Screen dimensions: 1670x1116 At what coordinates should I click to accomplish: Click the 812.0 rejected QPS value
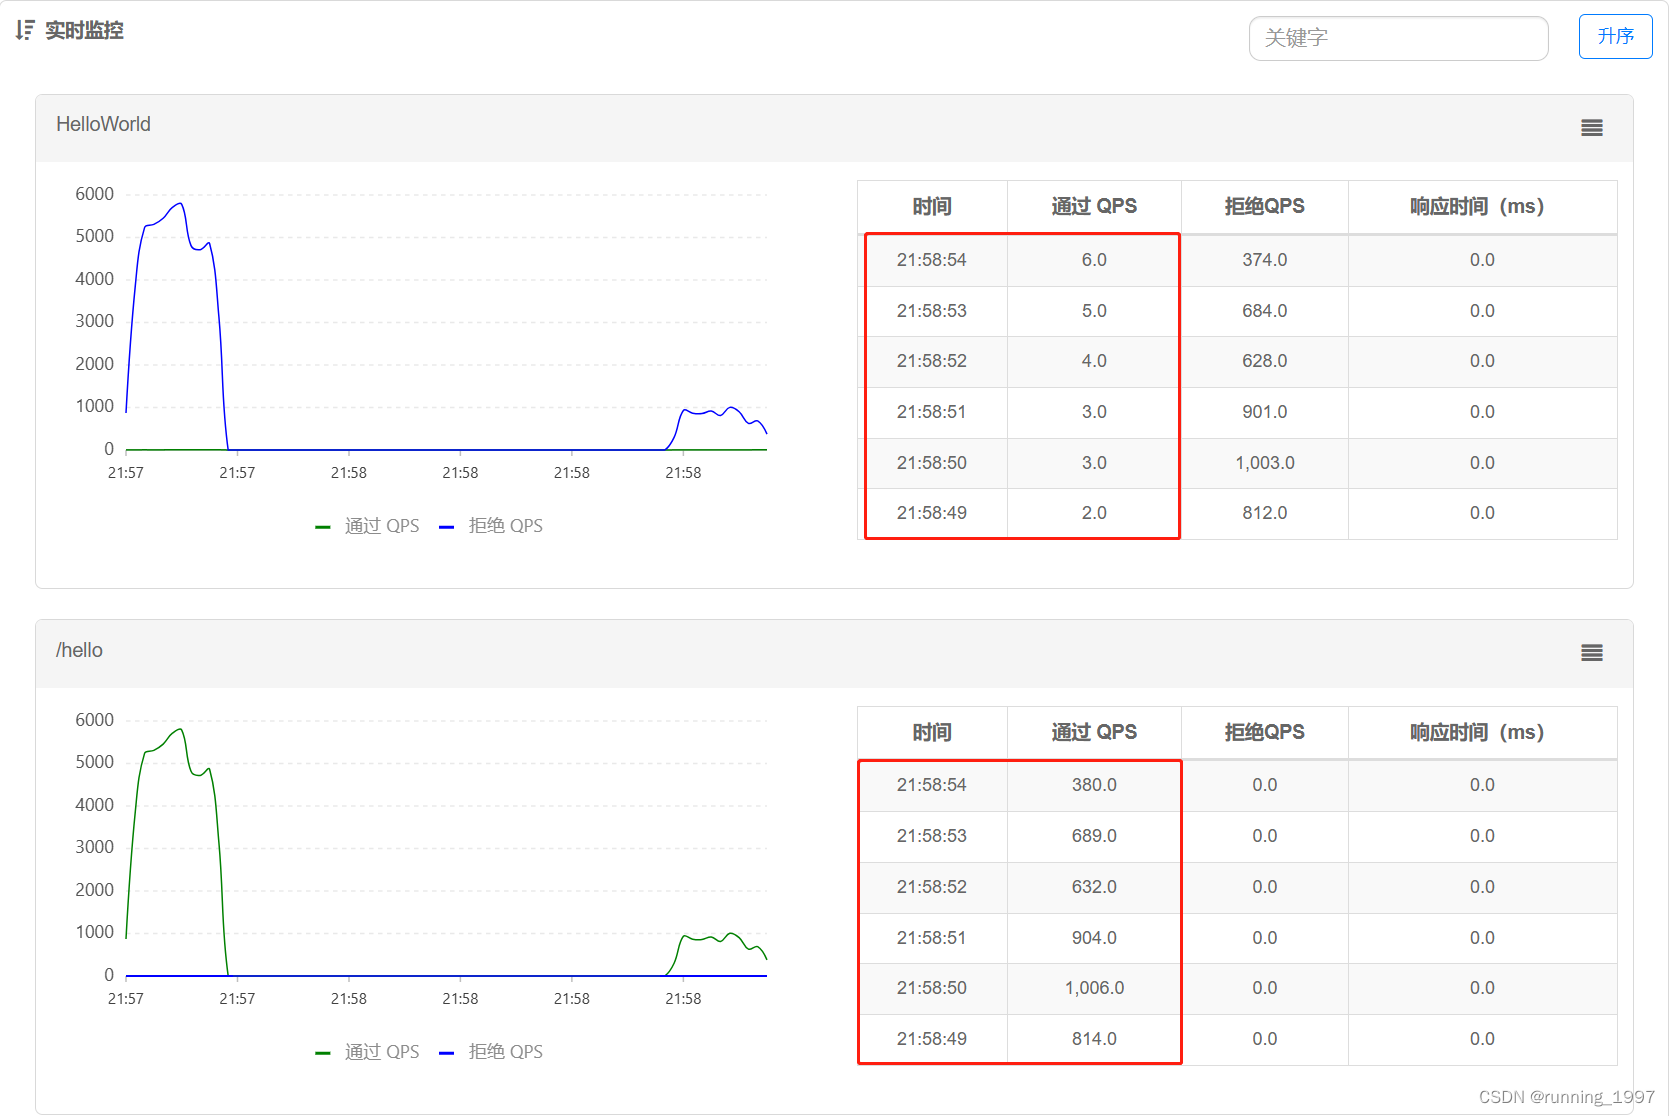[1265, 513]
